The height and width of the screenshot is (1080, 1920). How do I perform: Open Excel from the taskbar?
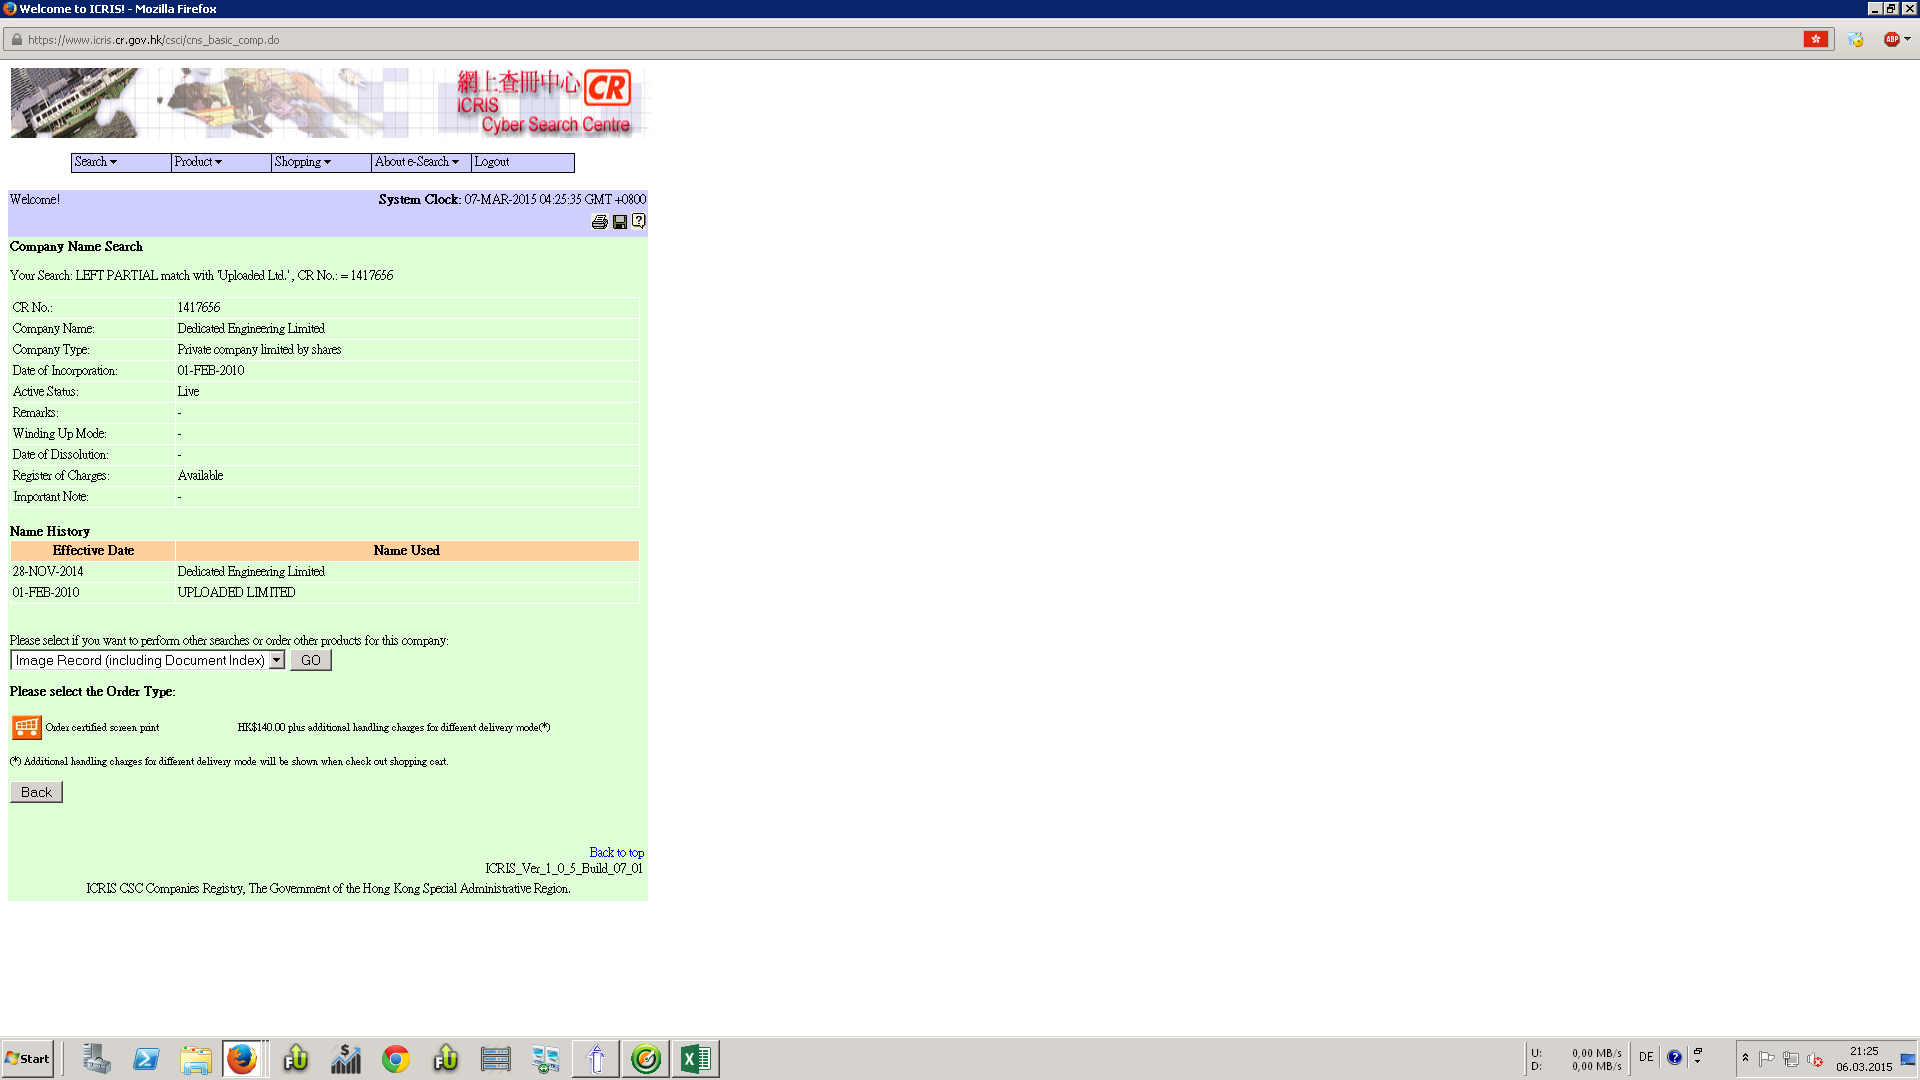click(x=695, y=1059)
